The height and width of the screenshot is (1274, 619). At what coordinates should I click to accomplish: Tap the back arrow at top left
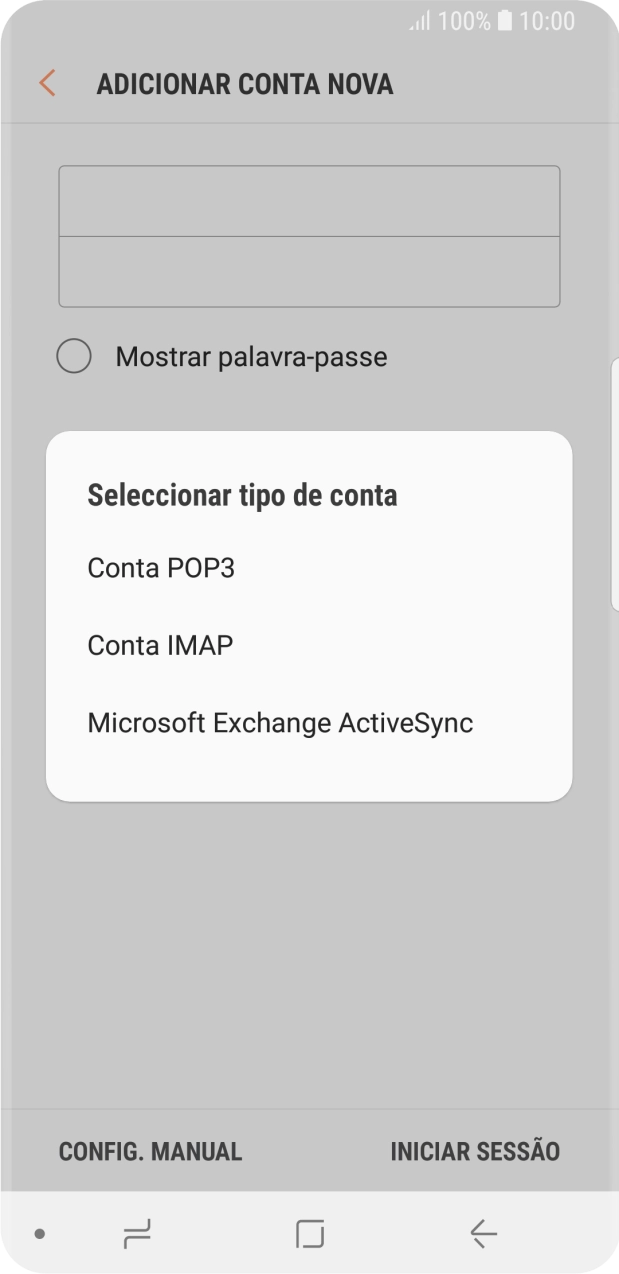pos(45,83)
